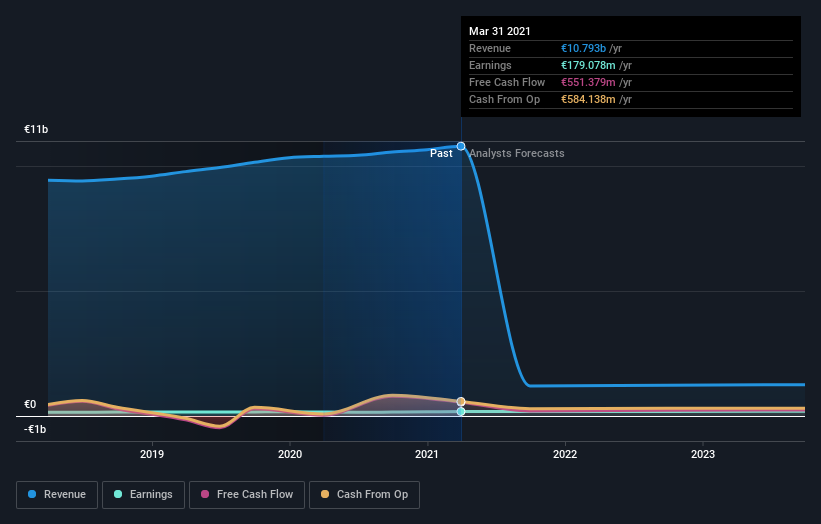Click the Revenue row label in tooltip
The width and height of the screenshot is (821, 524).
pos(490,48)
